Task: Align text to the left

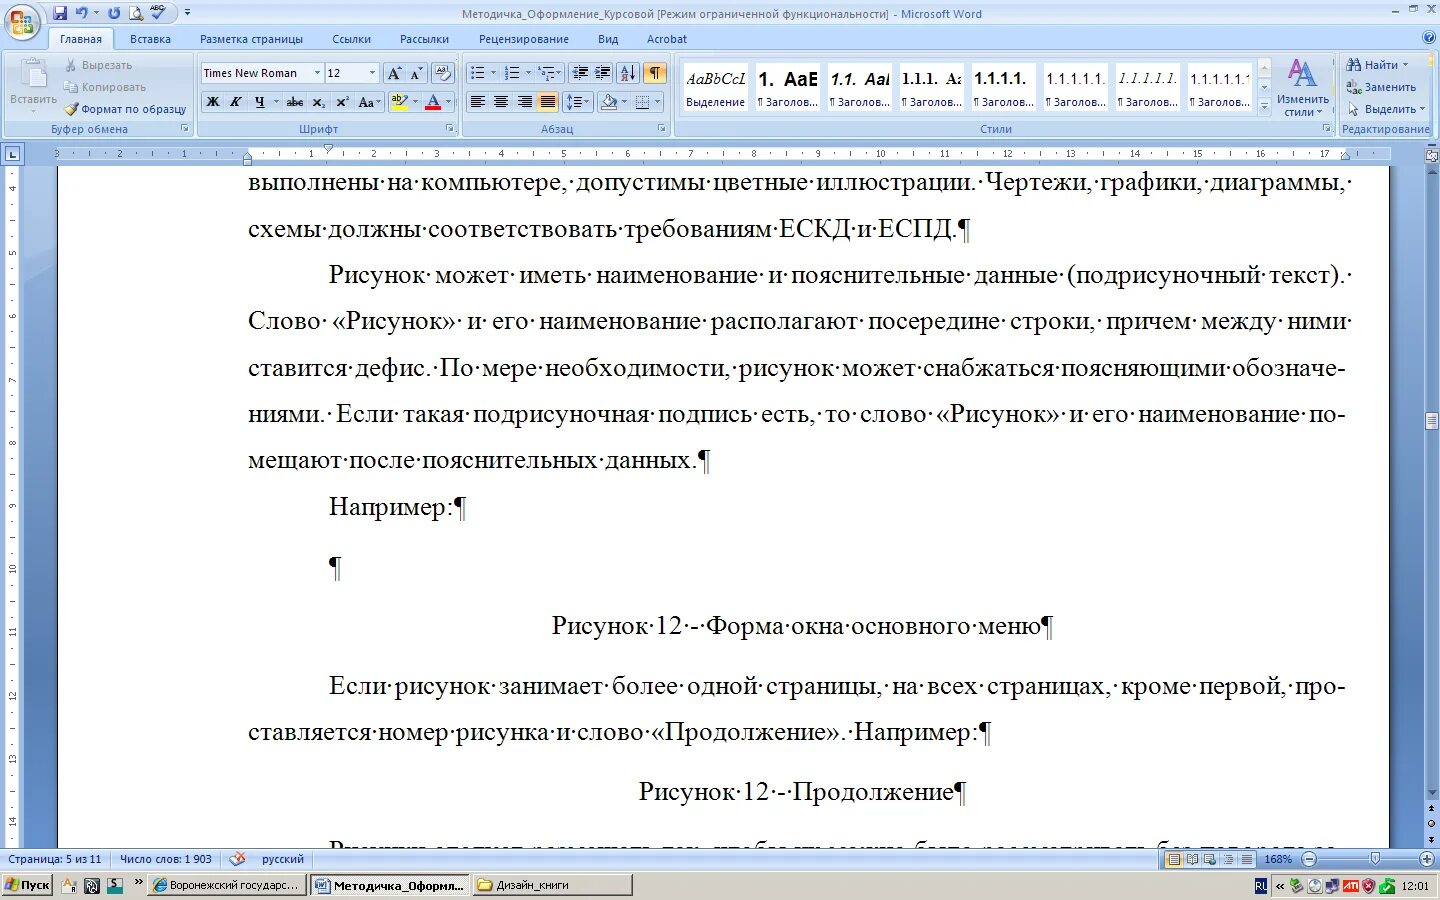Action: tap(478, 102)
